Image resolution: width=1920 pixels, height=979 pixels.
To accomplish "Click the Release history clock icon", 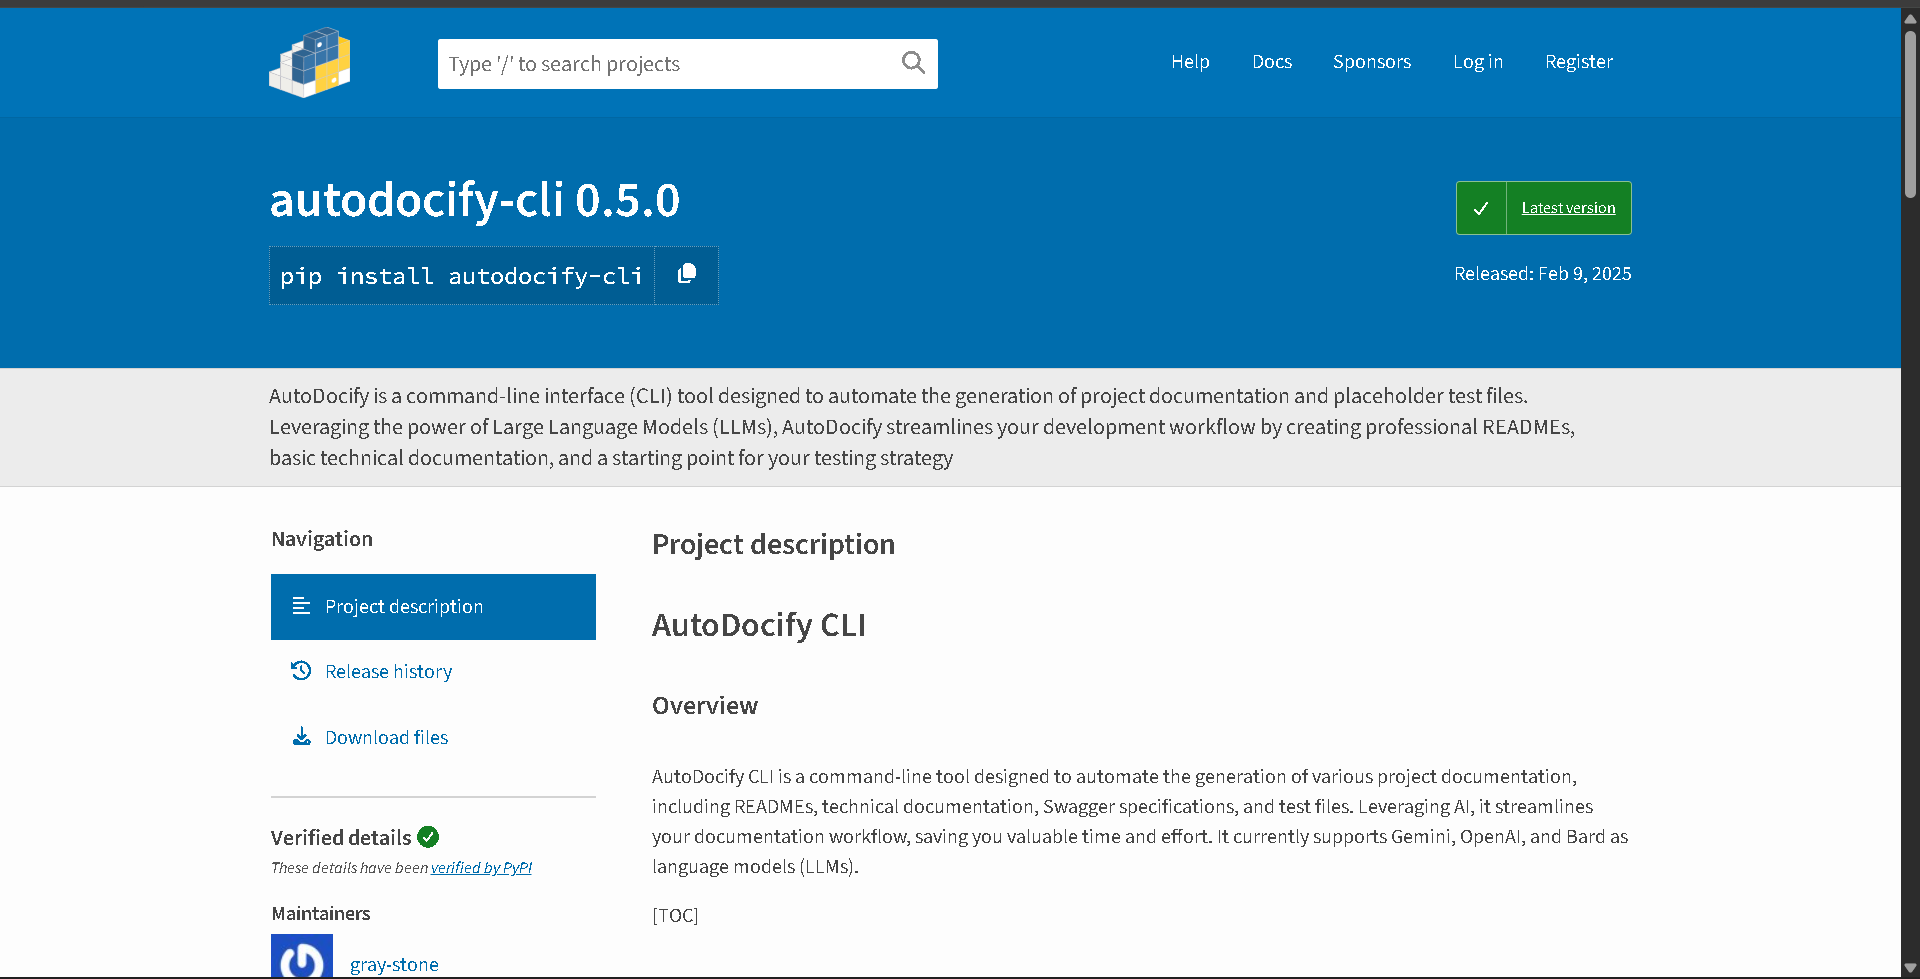I will click(301, 671).
